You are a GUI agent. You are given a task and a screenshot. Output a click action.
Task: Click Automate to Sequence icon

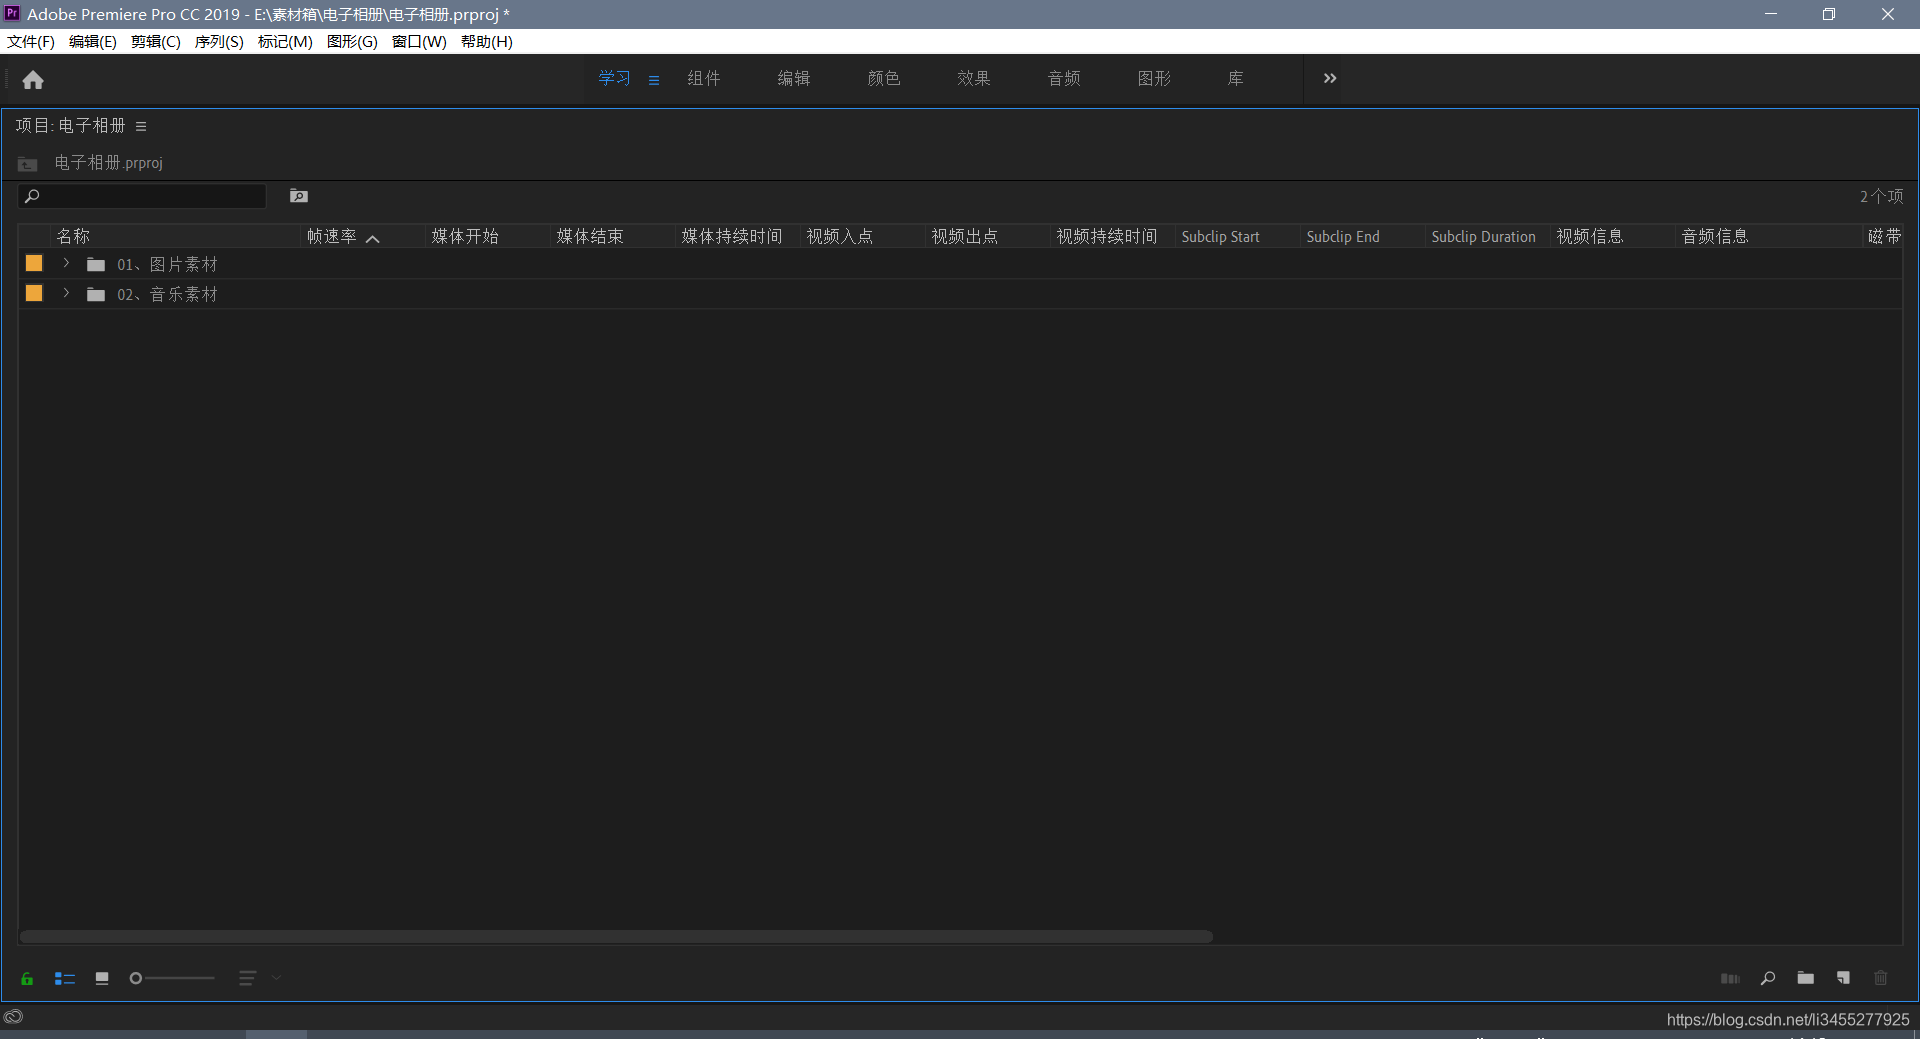[1730, 978]
